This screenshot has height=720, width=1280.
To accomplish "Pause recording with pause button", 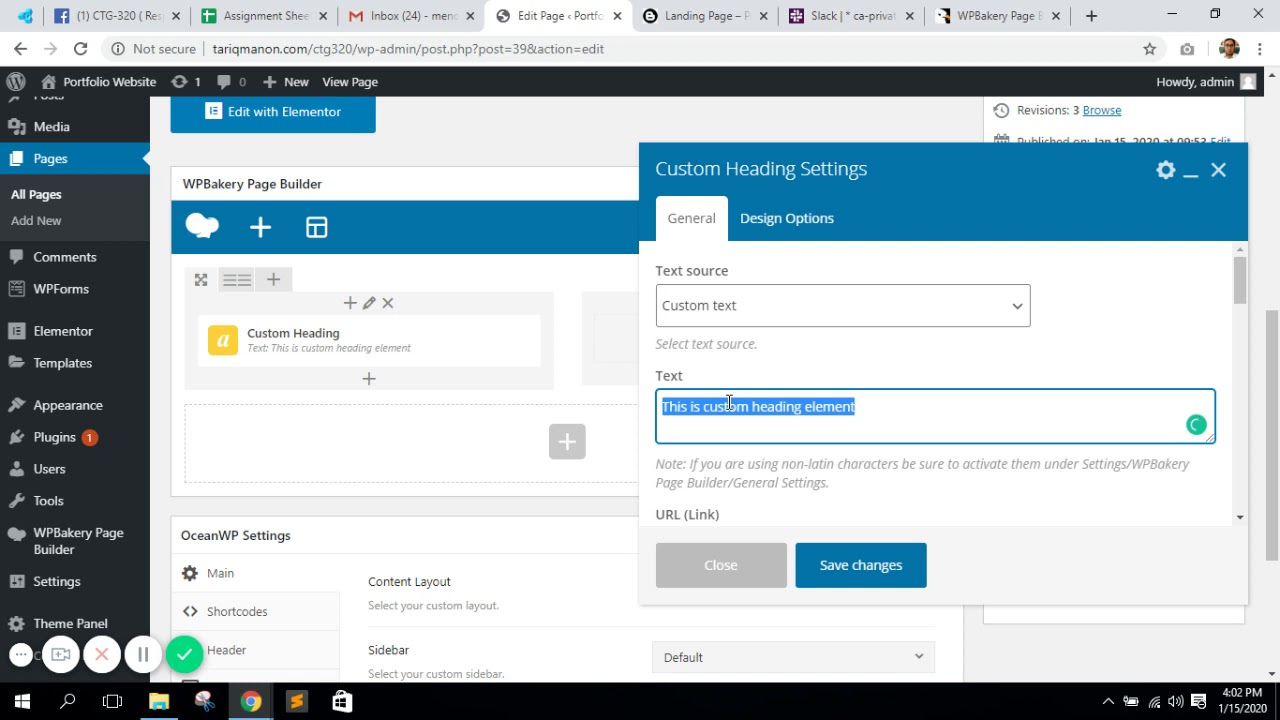I will (x=143, y=655).
